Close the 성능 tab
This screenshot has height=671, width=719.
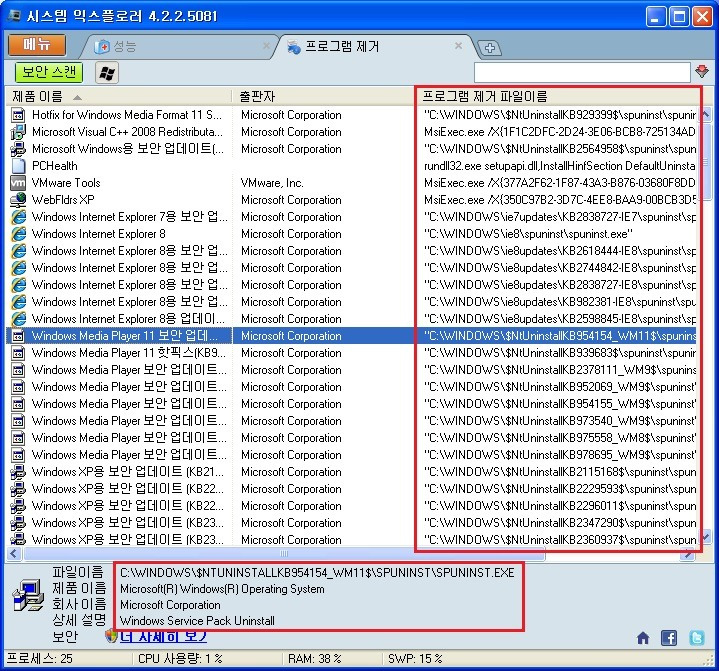tap(266, 45)
